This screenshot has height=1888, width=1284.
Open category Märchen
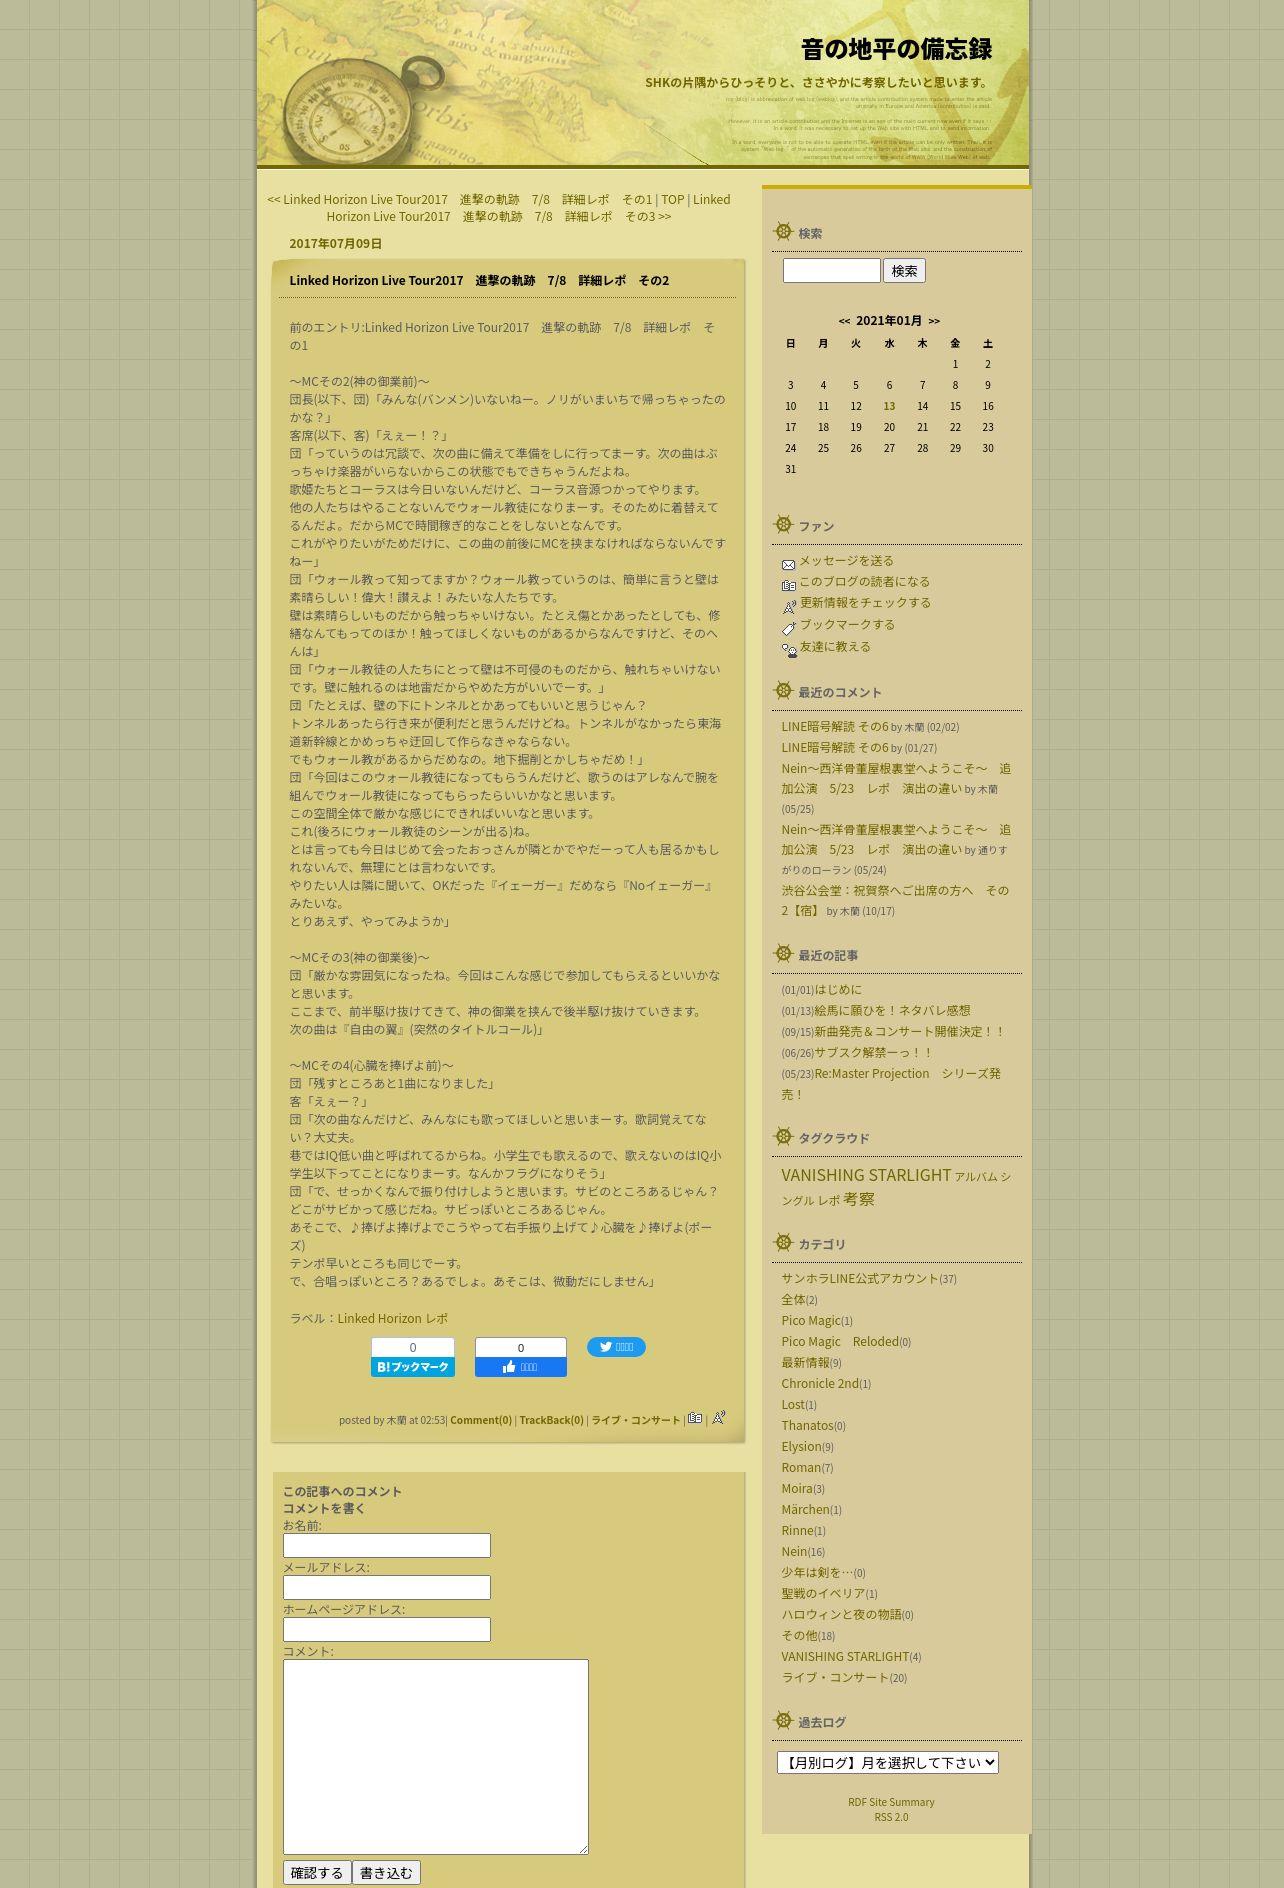(x=805, y=1510)
